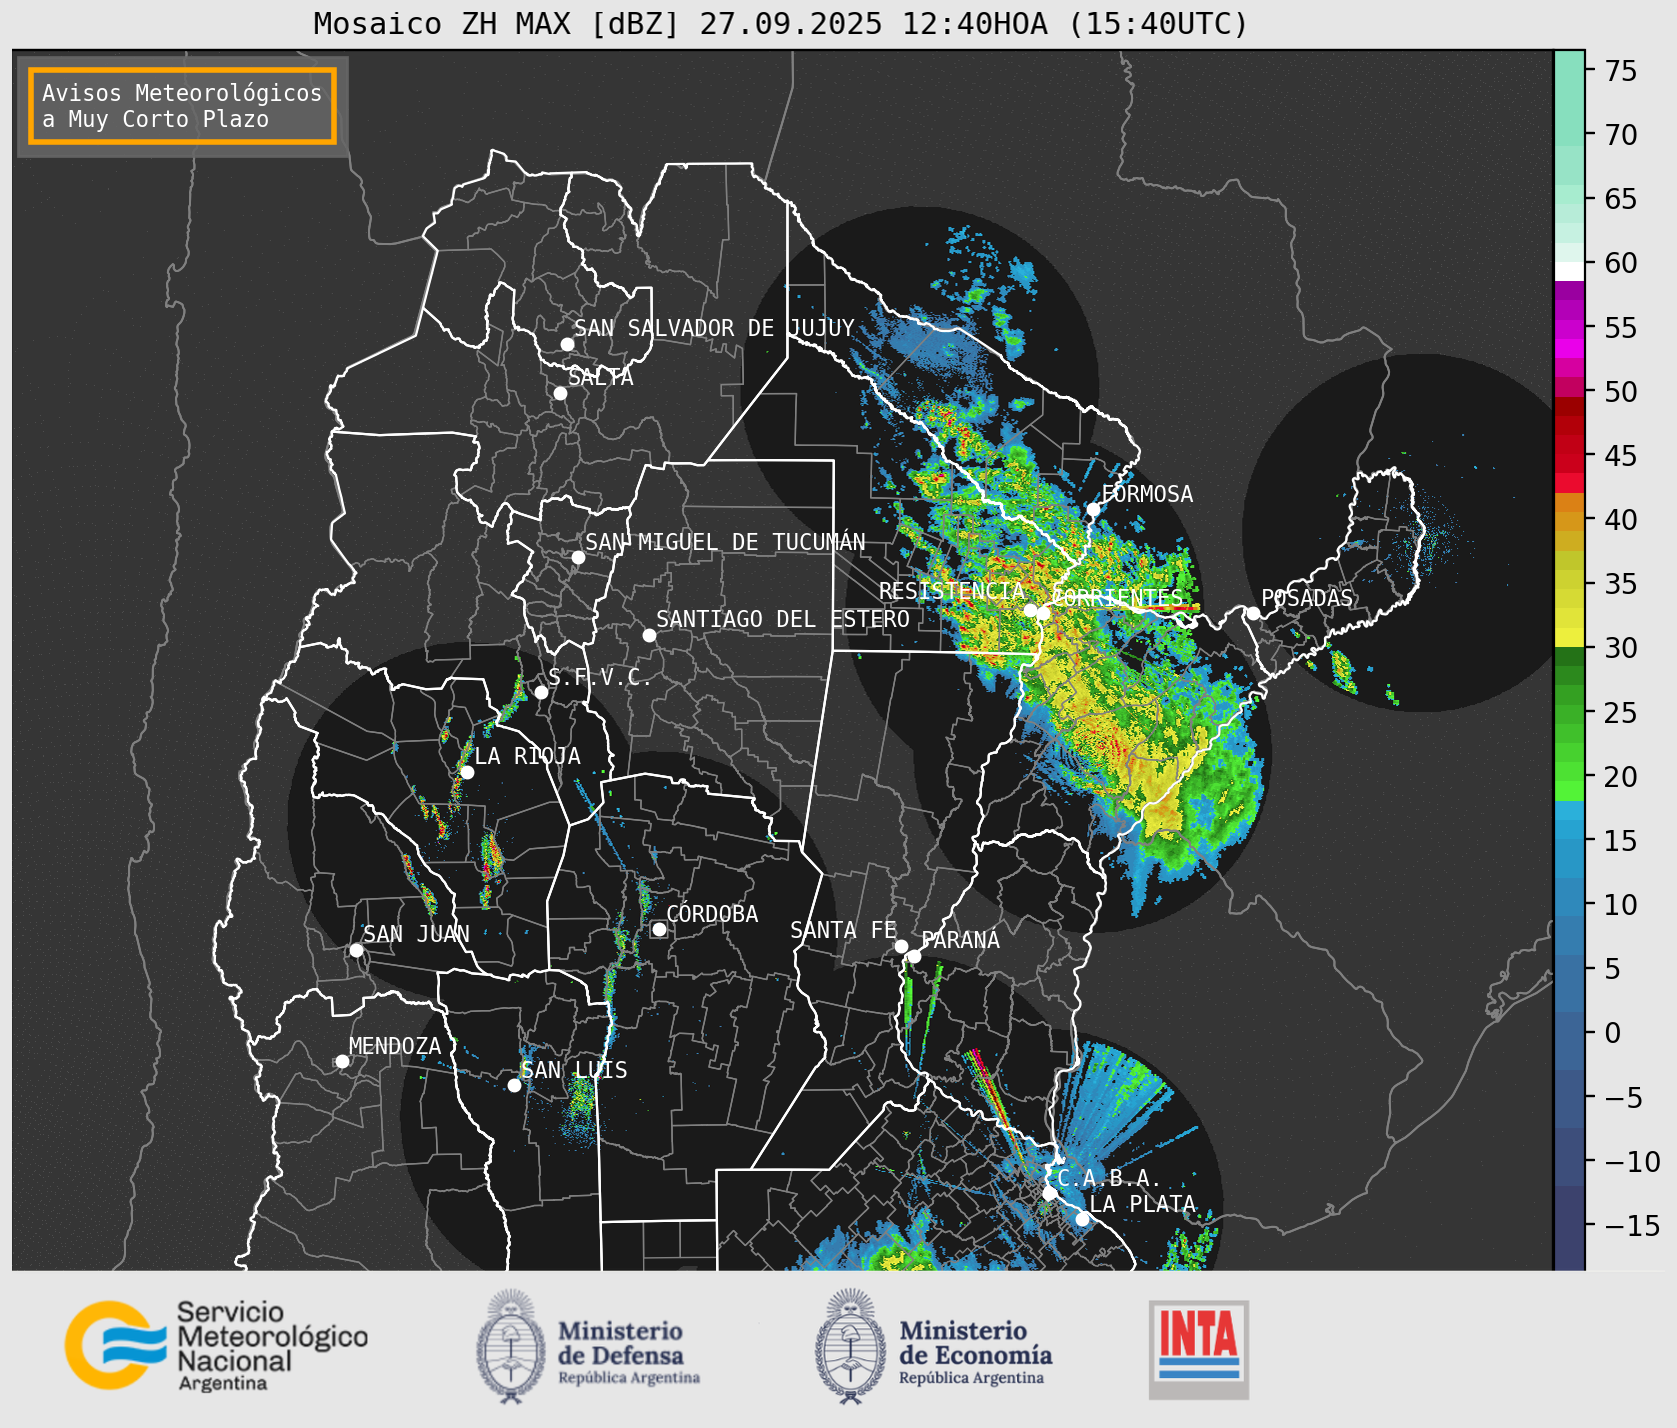
Task: Select the San Miguel de Tucumán marker
Action: (578, 557)
